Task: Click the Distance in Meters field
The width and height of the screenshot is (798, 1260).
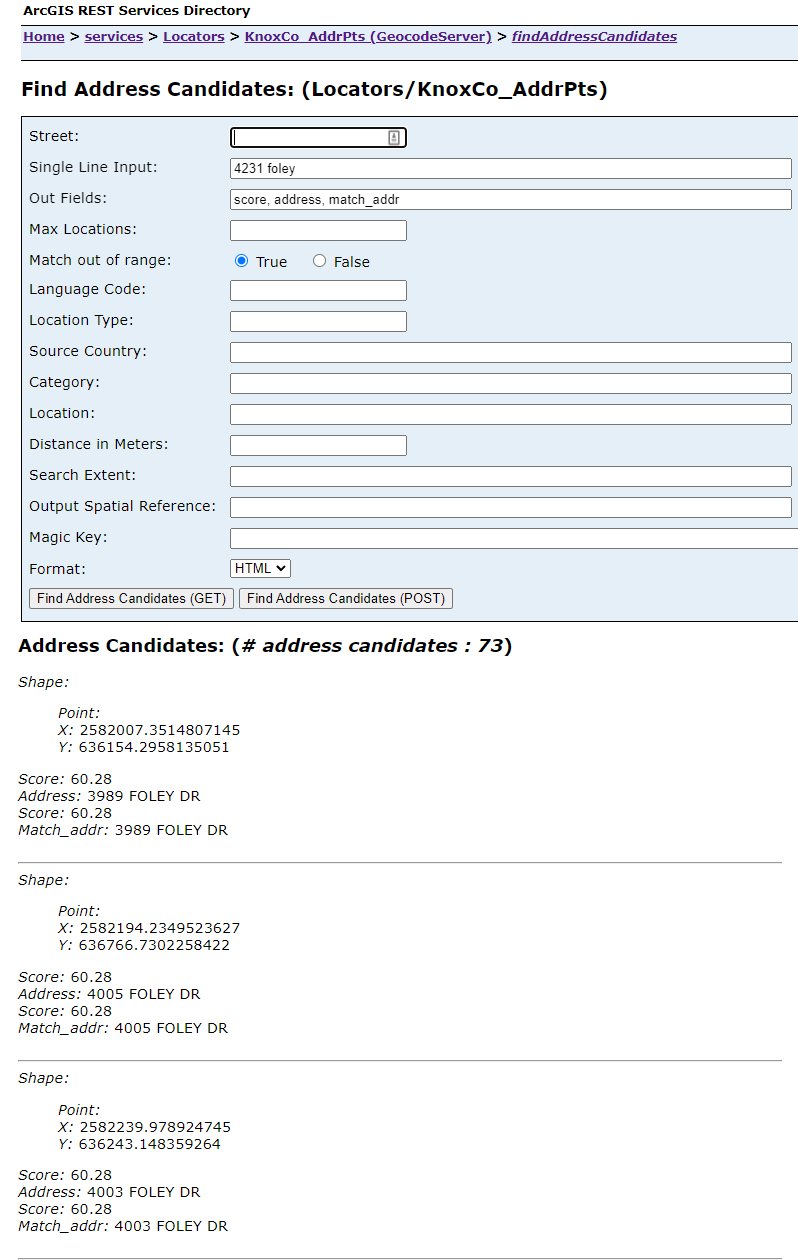Action: [318, 446]
